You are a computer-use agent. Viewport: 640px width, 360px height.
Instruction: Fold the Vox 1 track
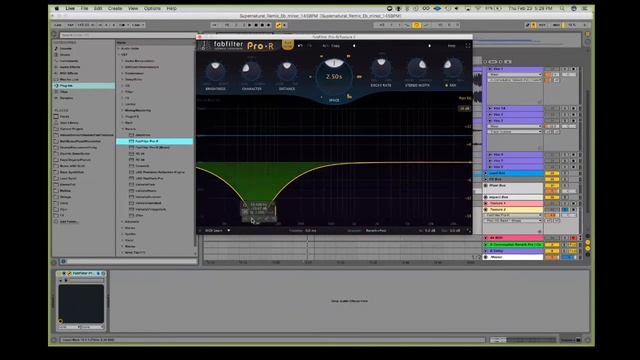[490, 69]
